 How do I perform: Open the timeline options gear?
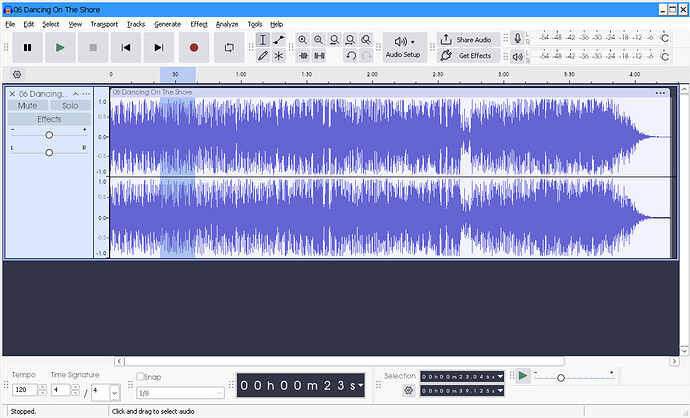coord(17,74)
